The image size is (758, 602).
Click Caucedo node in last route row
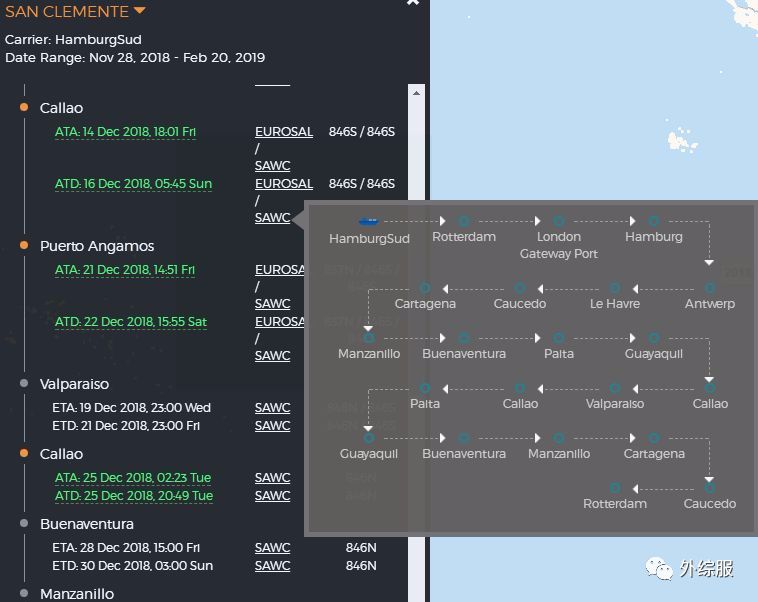point(710,488)
